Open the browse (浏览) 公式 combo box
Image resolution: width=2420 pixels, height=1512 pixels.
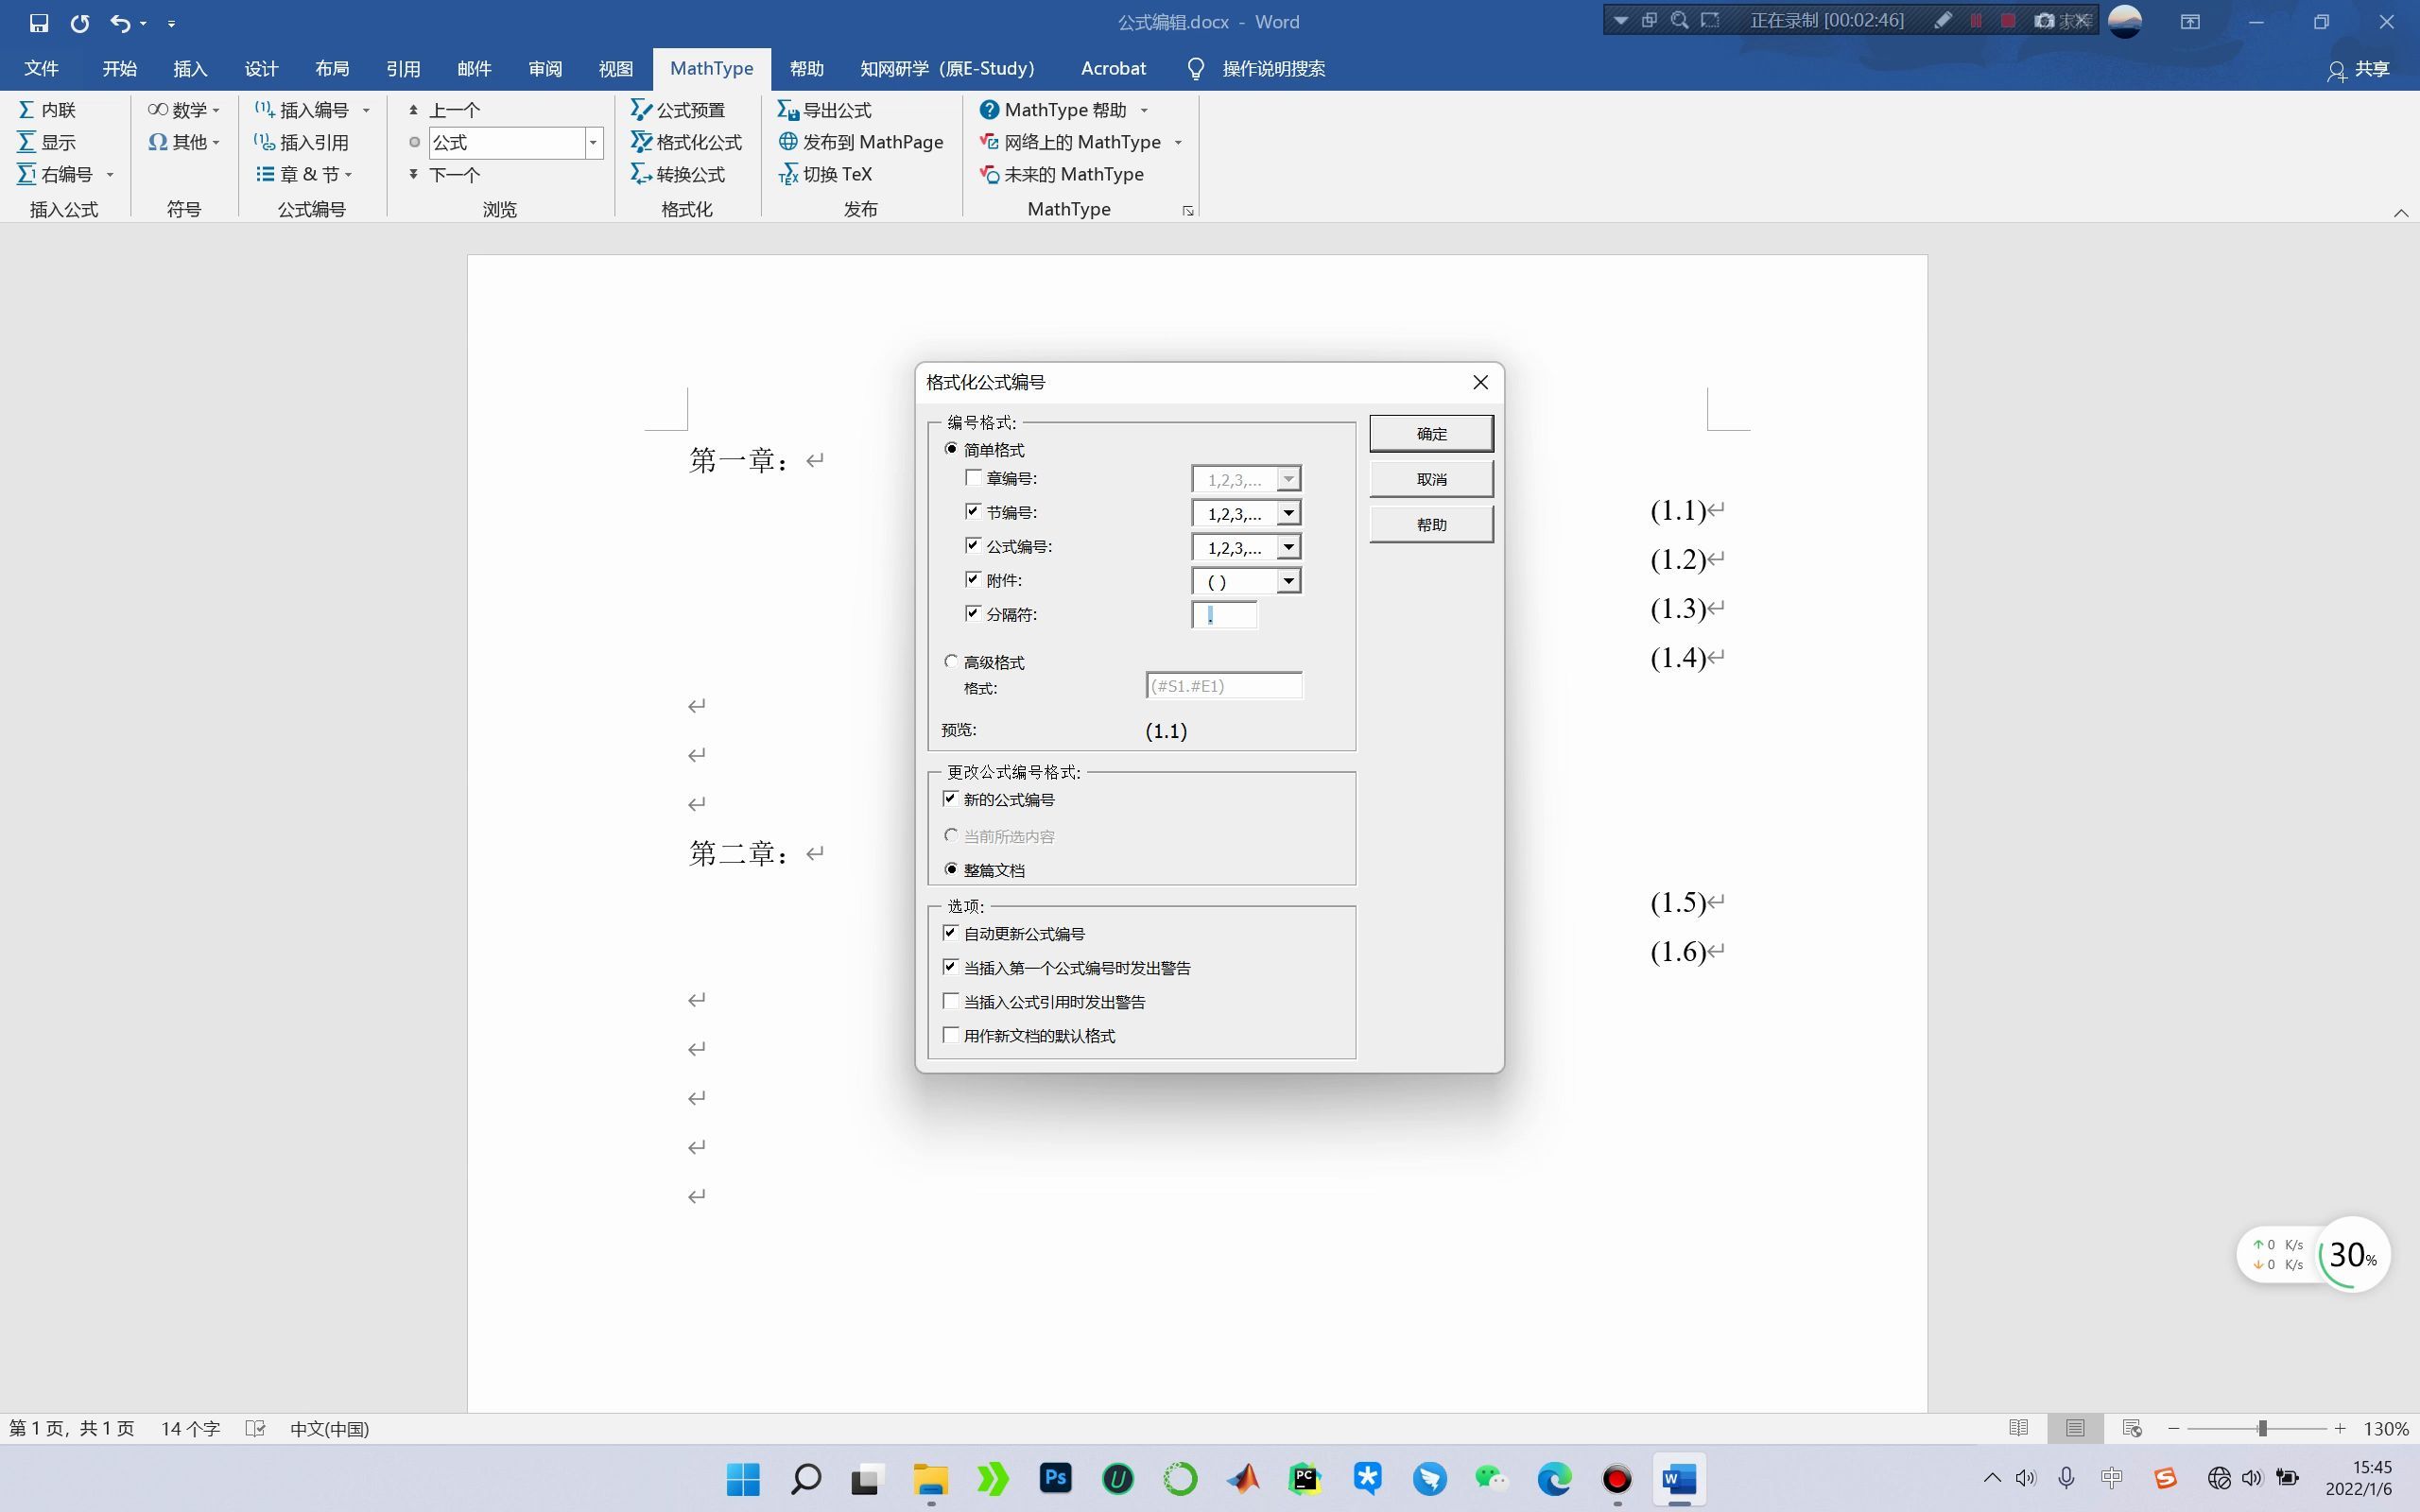(x=593, y=143)
